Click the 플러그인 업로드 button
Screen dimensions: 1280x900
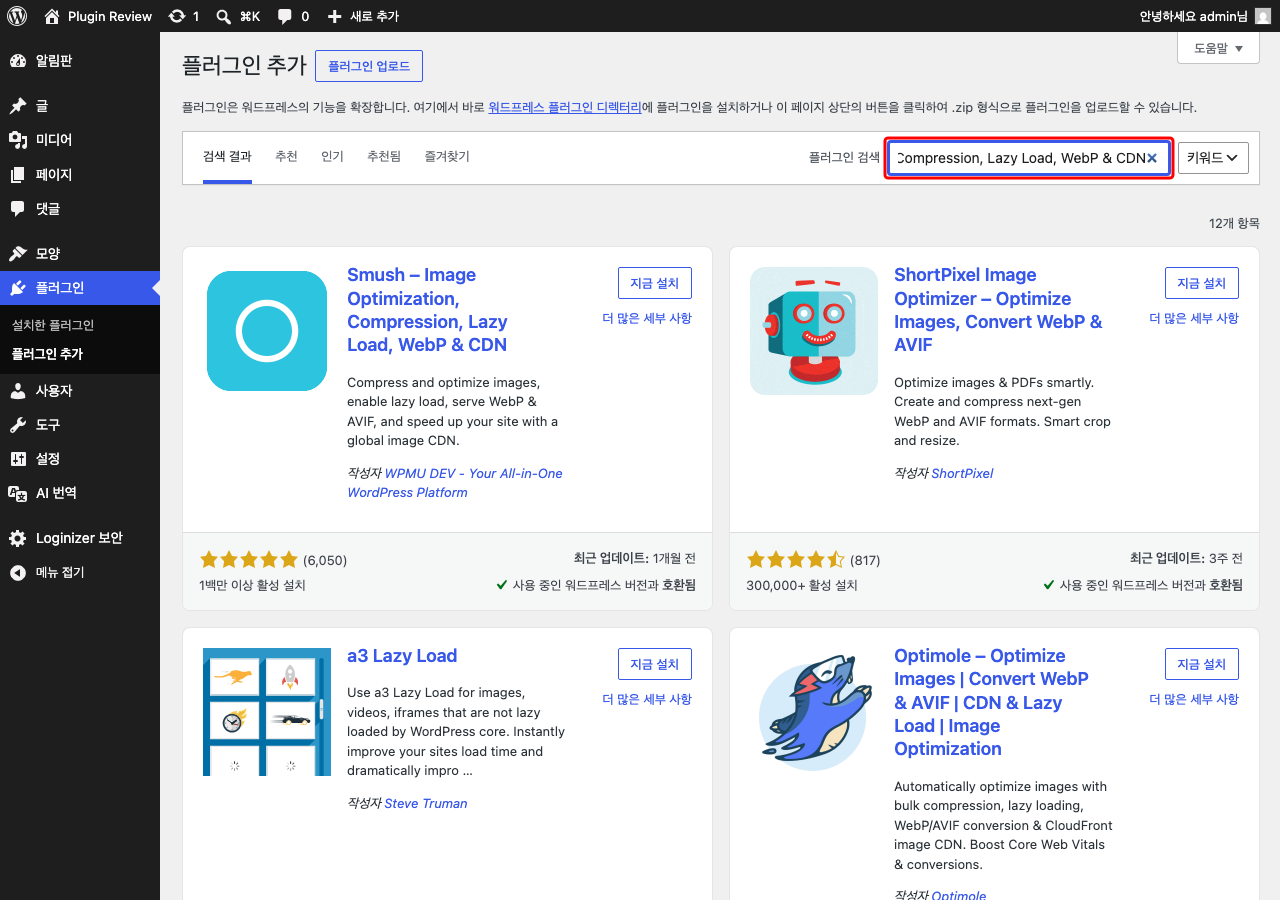pyautogui.click(x=369, y=66)
